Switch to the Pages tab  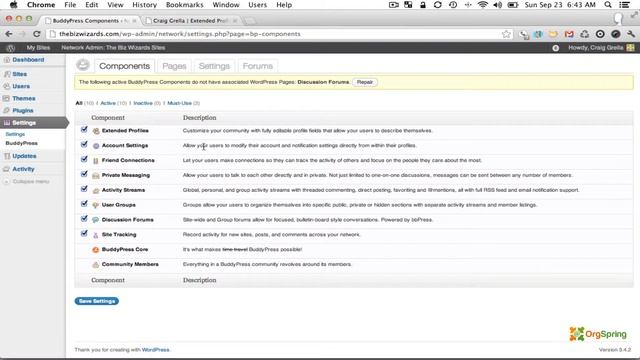pos(174,66)
